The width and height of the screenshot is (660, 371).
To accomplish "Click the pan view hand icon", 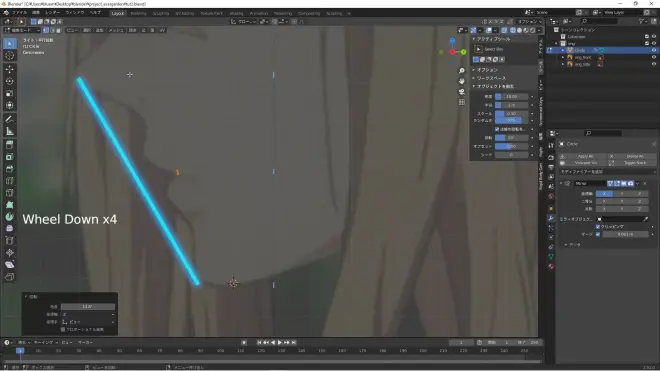I will pos(462,81).
